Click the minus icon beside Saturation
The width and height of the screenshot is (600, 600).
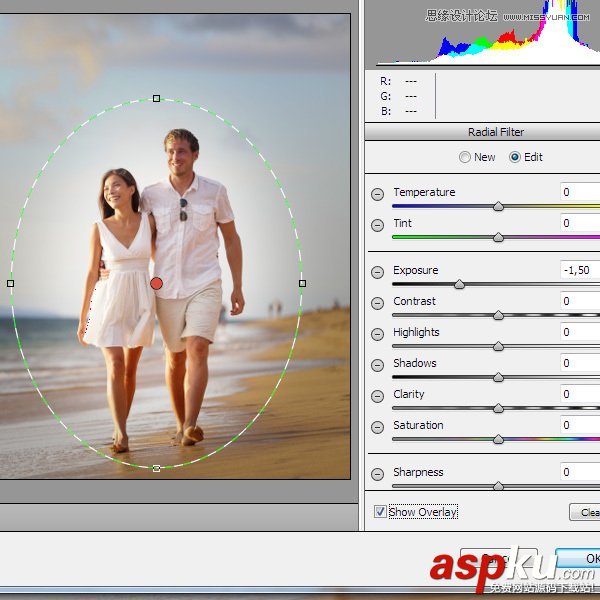pyautogui.click(x=377, y=427)
